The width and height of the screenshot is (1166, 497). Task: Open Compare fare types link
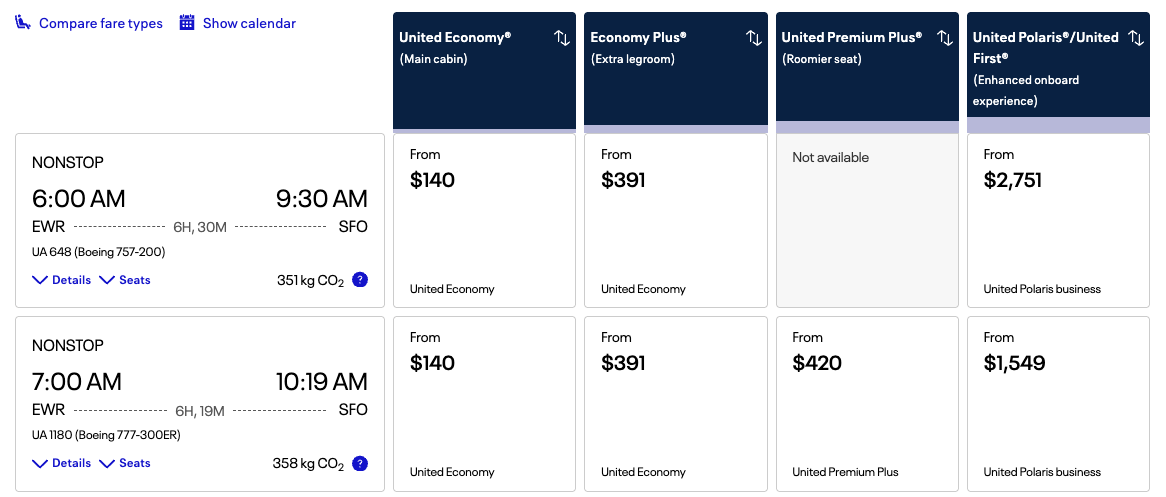tap(100, 23)
